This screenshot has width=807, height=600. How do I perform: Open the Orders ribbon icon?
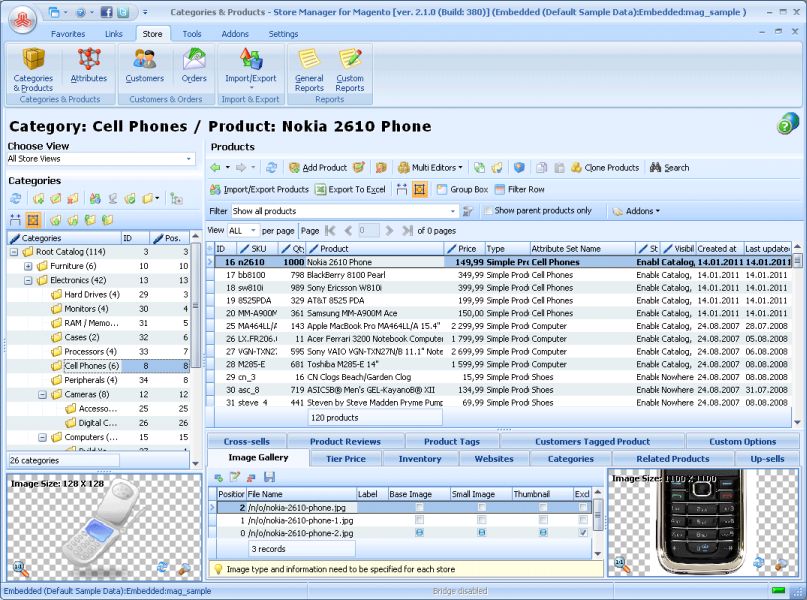click(194, 65)
